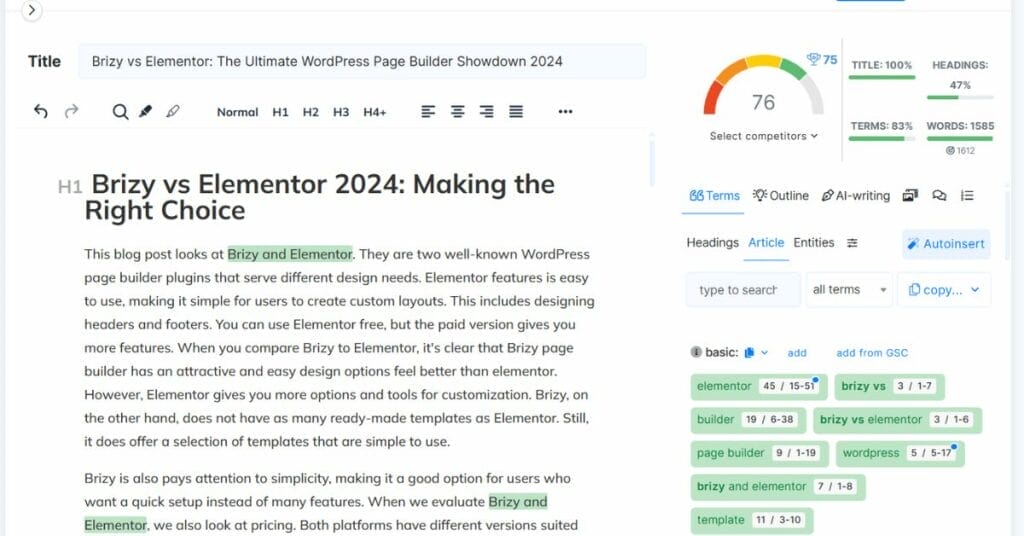Screen dimensions: 1024x536
Task: Apply Normal paragraph style
Action: point(238,112)
